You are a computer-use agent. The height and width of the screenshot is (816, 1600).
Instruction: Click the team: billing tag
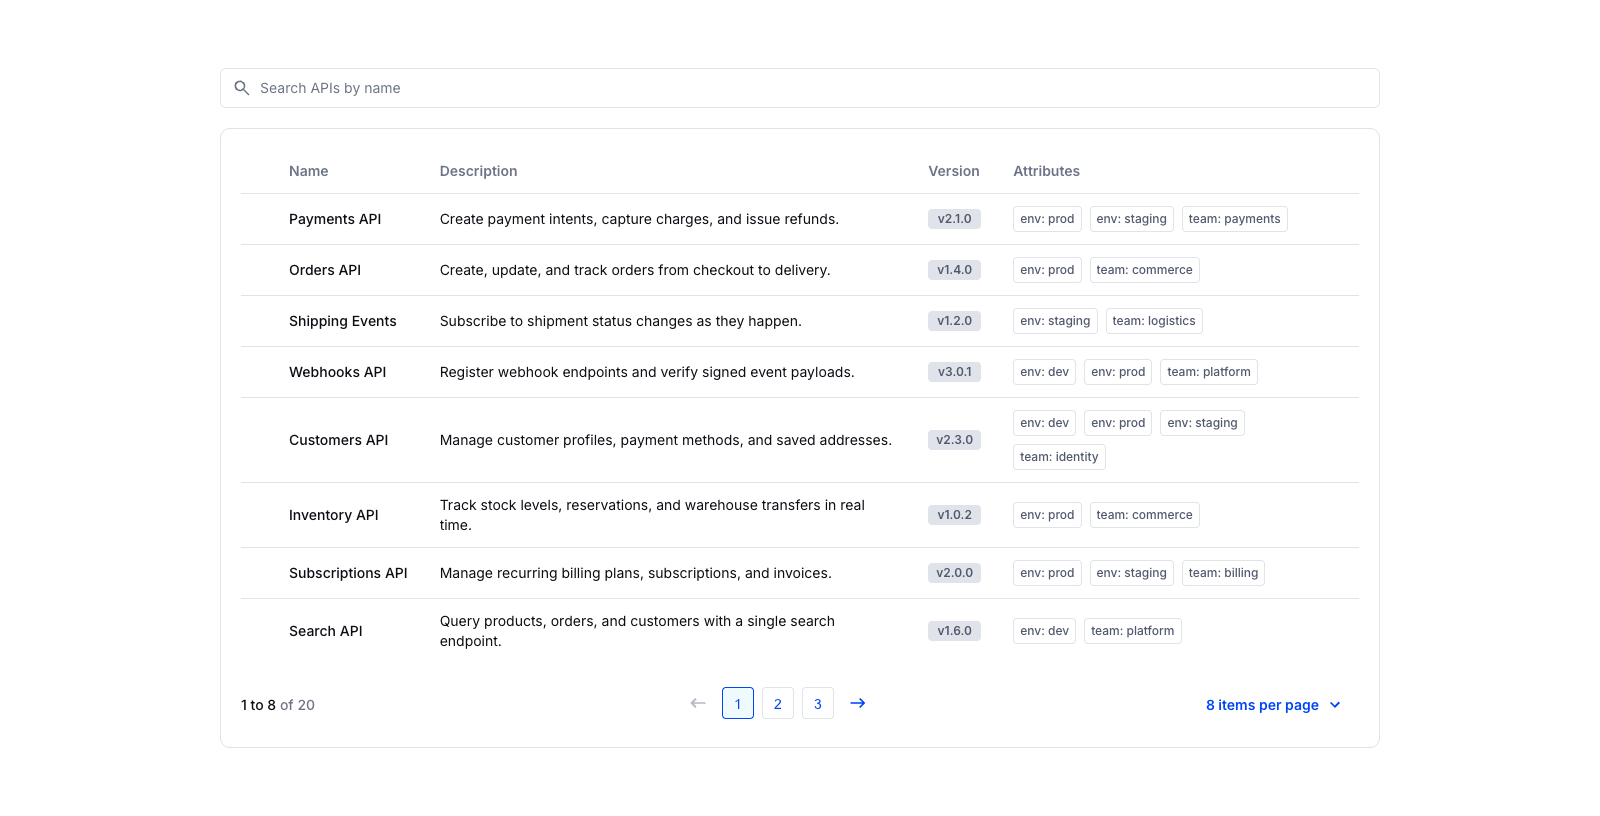coord(1223,573)
